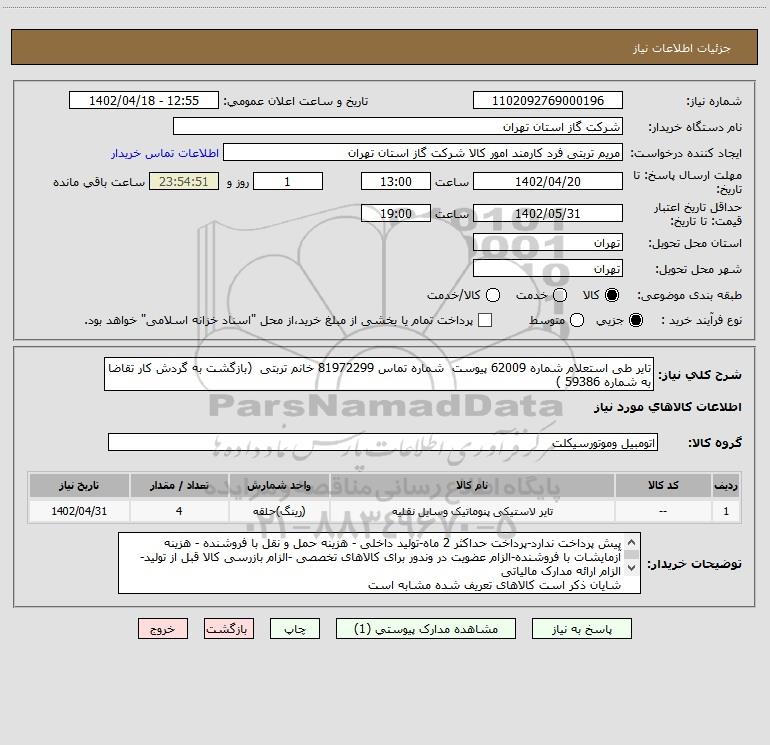Click the need number field 1102092769000196
Viewport: 770px width, 745px height.
[548, 101]
